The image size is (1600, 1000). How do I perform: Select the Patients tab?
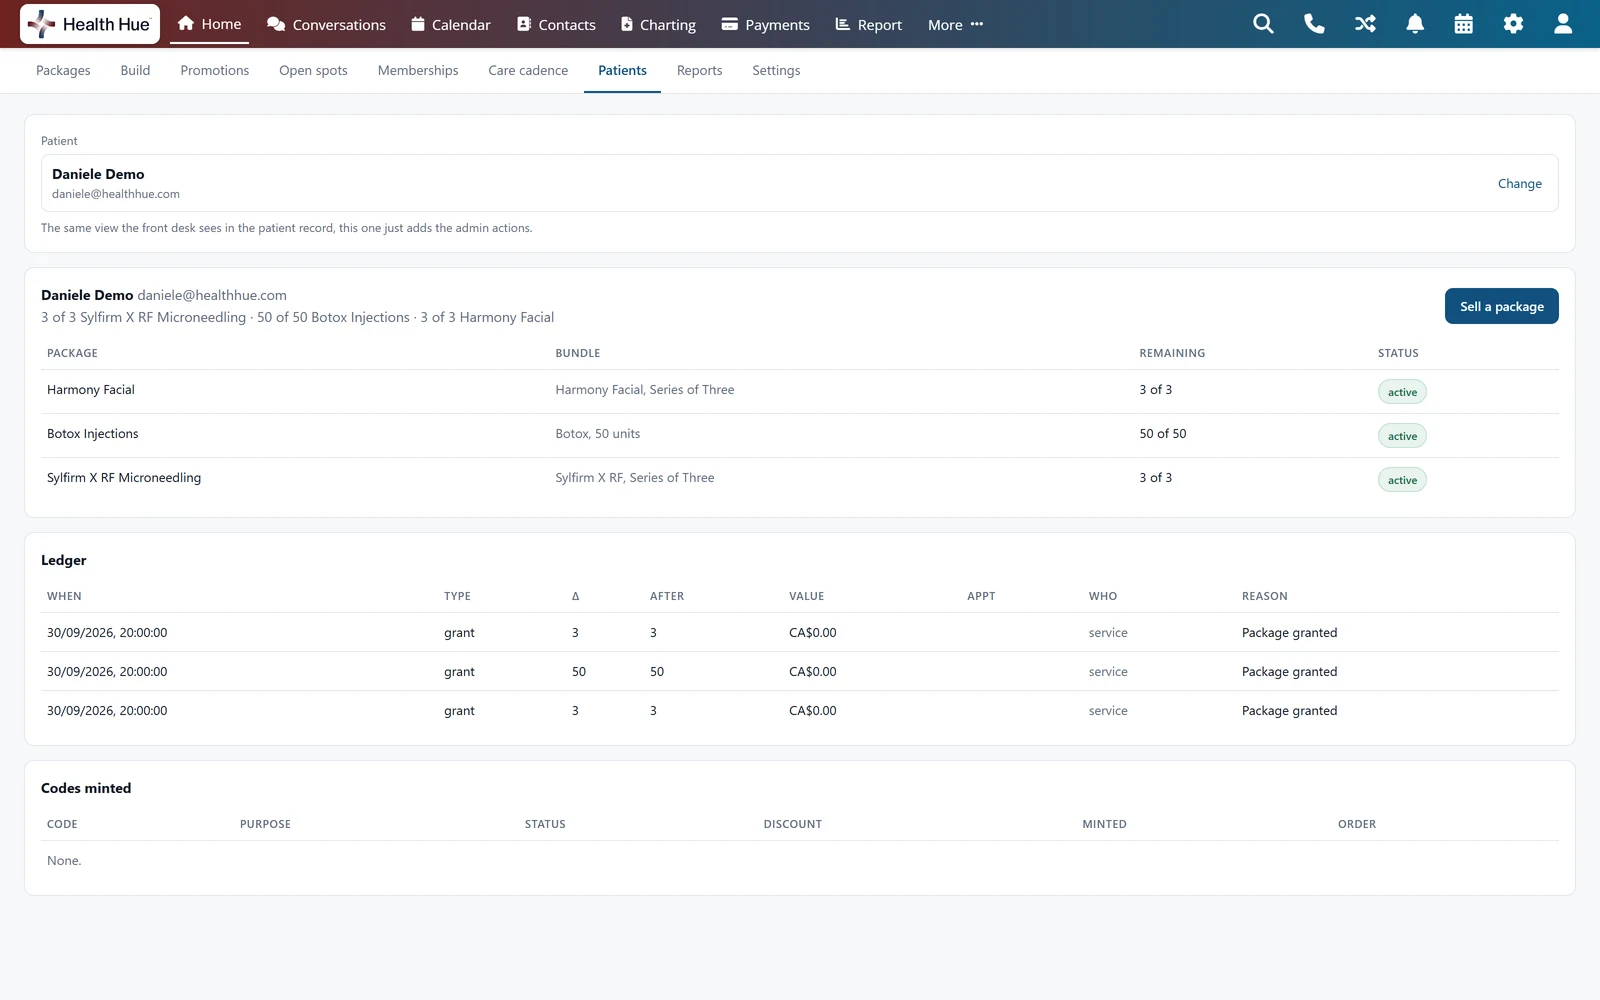[x=622, y=70]
